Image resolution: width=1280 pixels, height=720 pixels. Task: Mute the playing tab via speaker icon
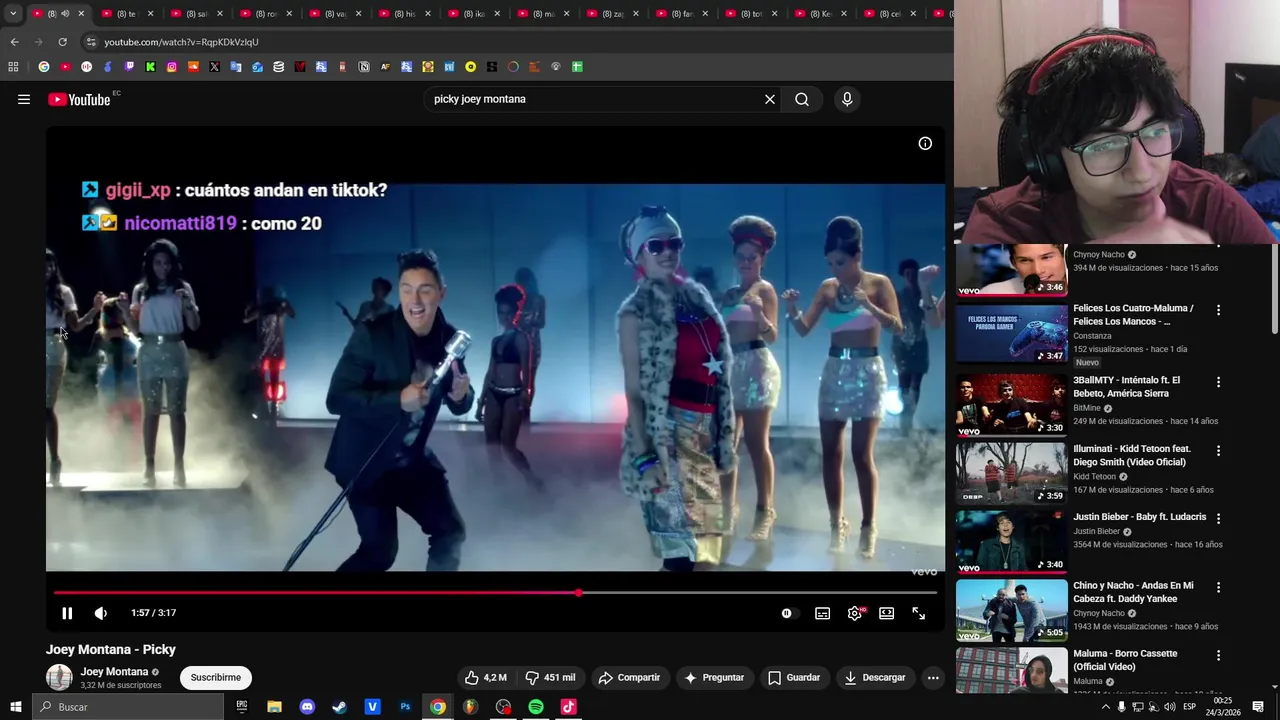click(x=65, y=14)
